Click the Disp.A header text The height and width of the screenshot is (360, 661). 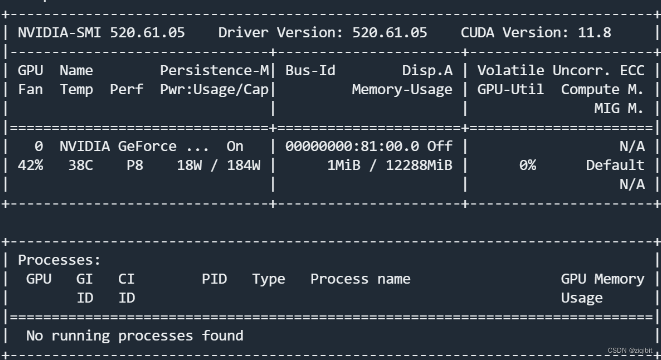coord(427,70)
